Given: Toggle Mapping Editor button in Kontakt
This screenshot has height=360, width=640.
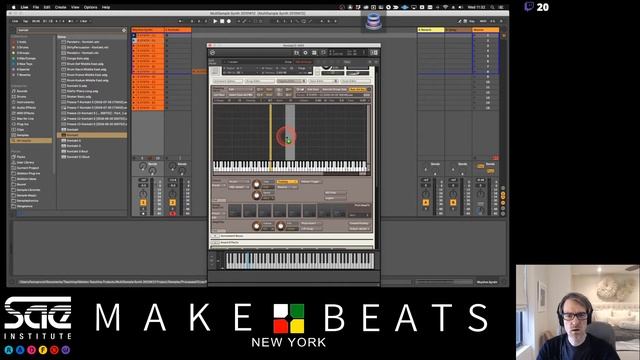Looking at the screenshot, I should coord(291,81).
